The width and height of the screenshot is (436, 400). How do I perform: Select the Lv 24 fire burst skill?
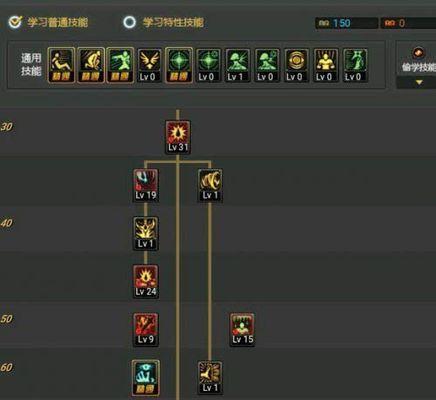click(146, 282)
